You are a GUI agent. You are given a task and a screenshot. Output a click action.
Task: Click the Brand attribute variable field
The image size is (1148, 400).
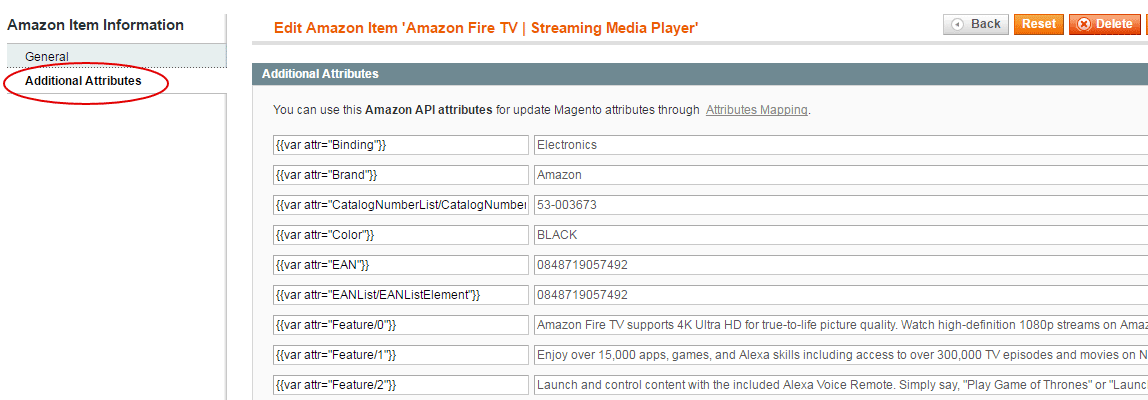[x=400, y=175]
